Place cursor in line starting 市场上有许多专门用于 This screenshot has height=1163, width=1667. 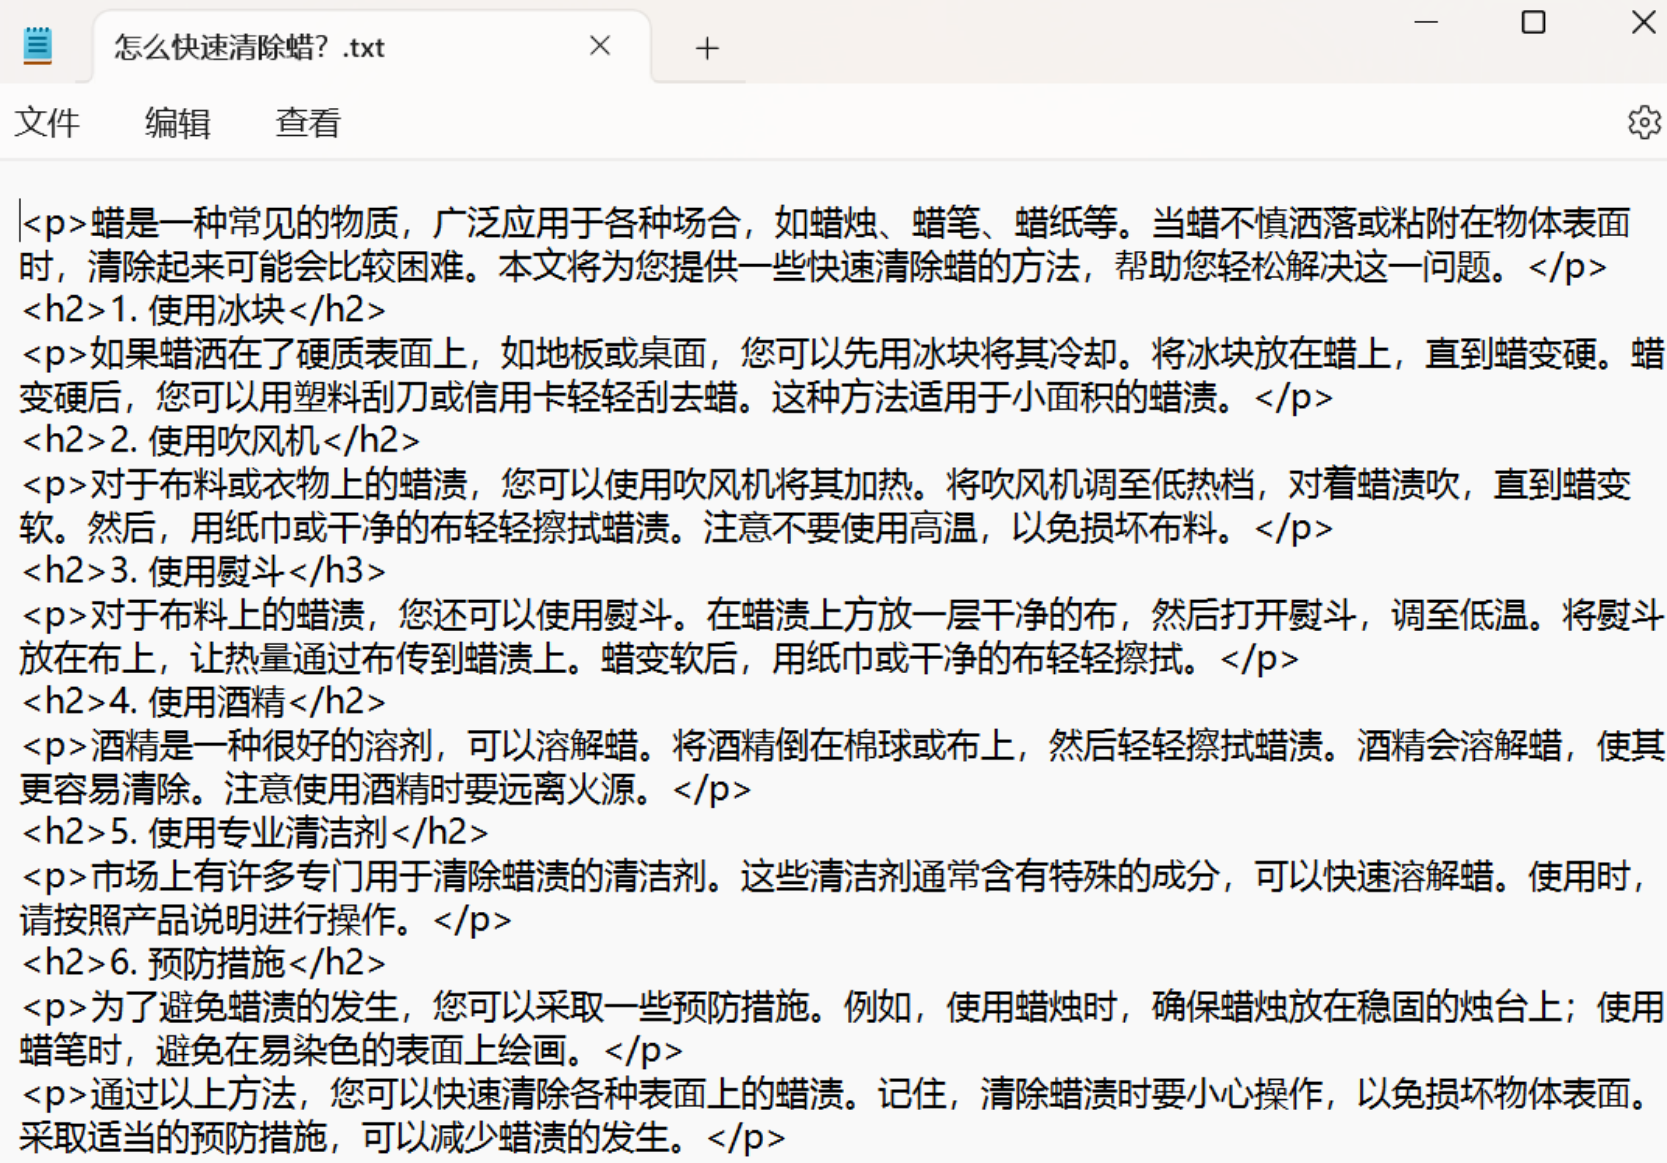835,876
